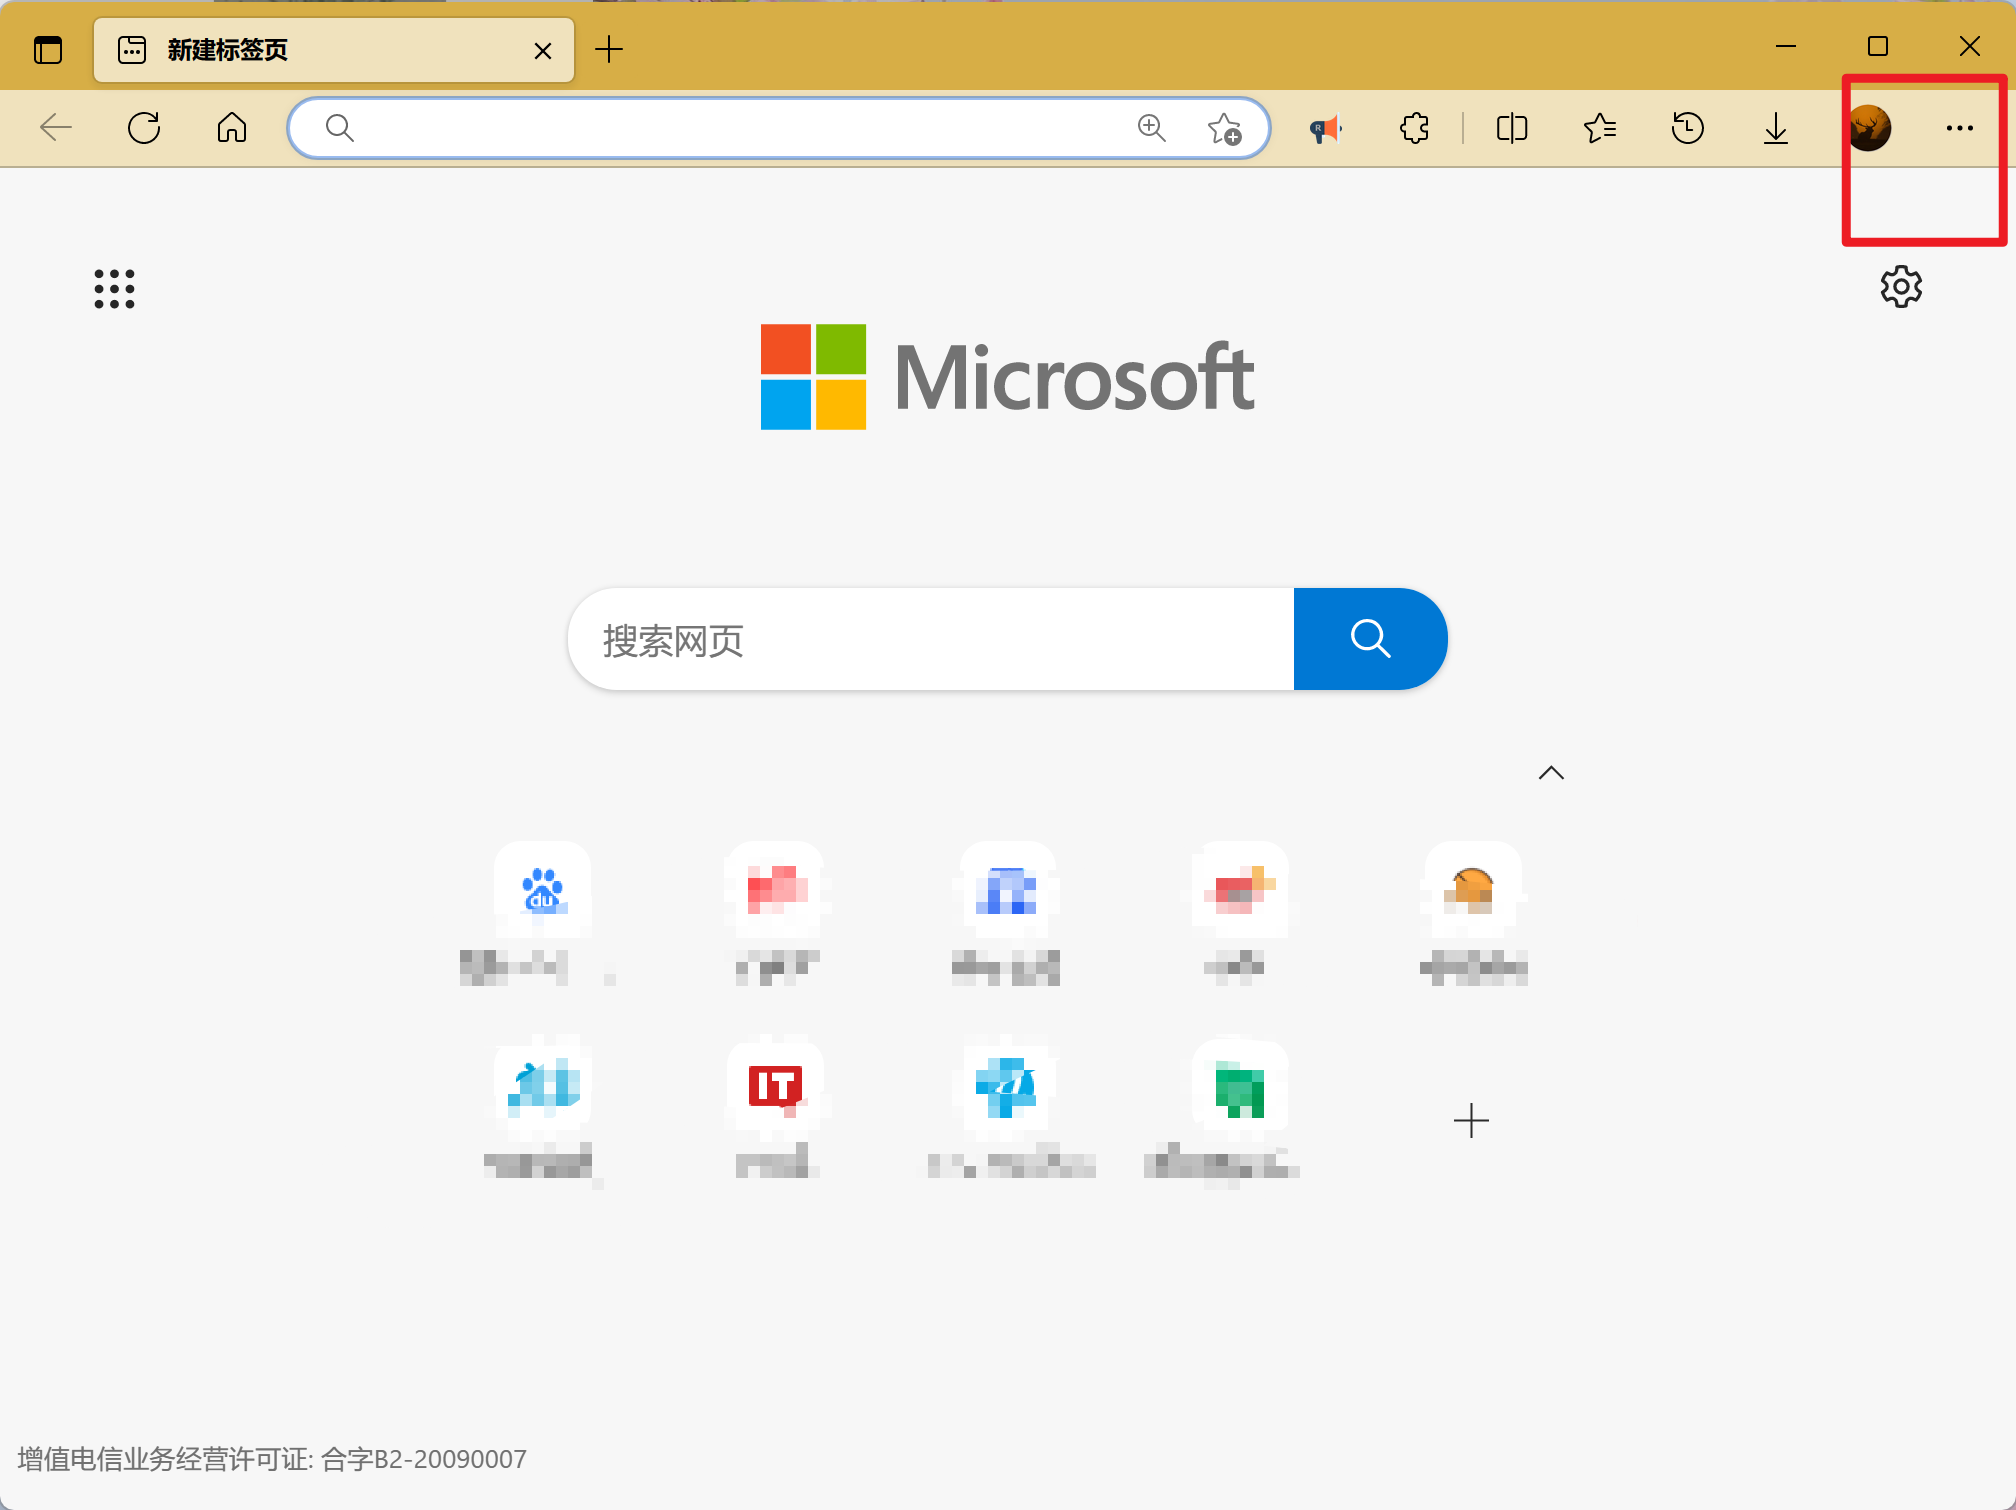The width and height of the screenshot is (2016, 1510).
Task: Go to the home page
Action: pyautogui.click(x=232, y=128)
